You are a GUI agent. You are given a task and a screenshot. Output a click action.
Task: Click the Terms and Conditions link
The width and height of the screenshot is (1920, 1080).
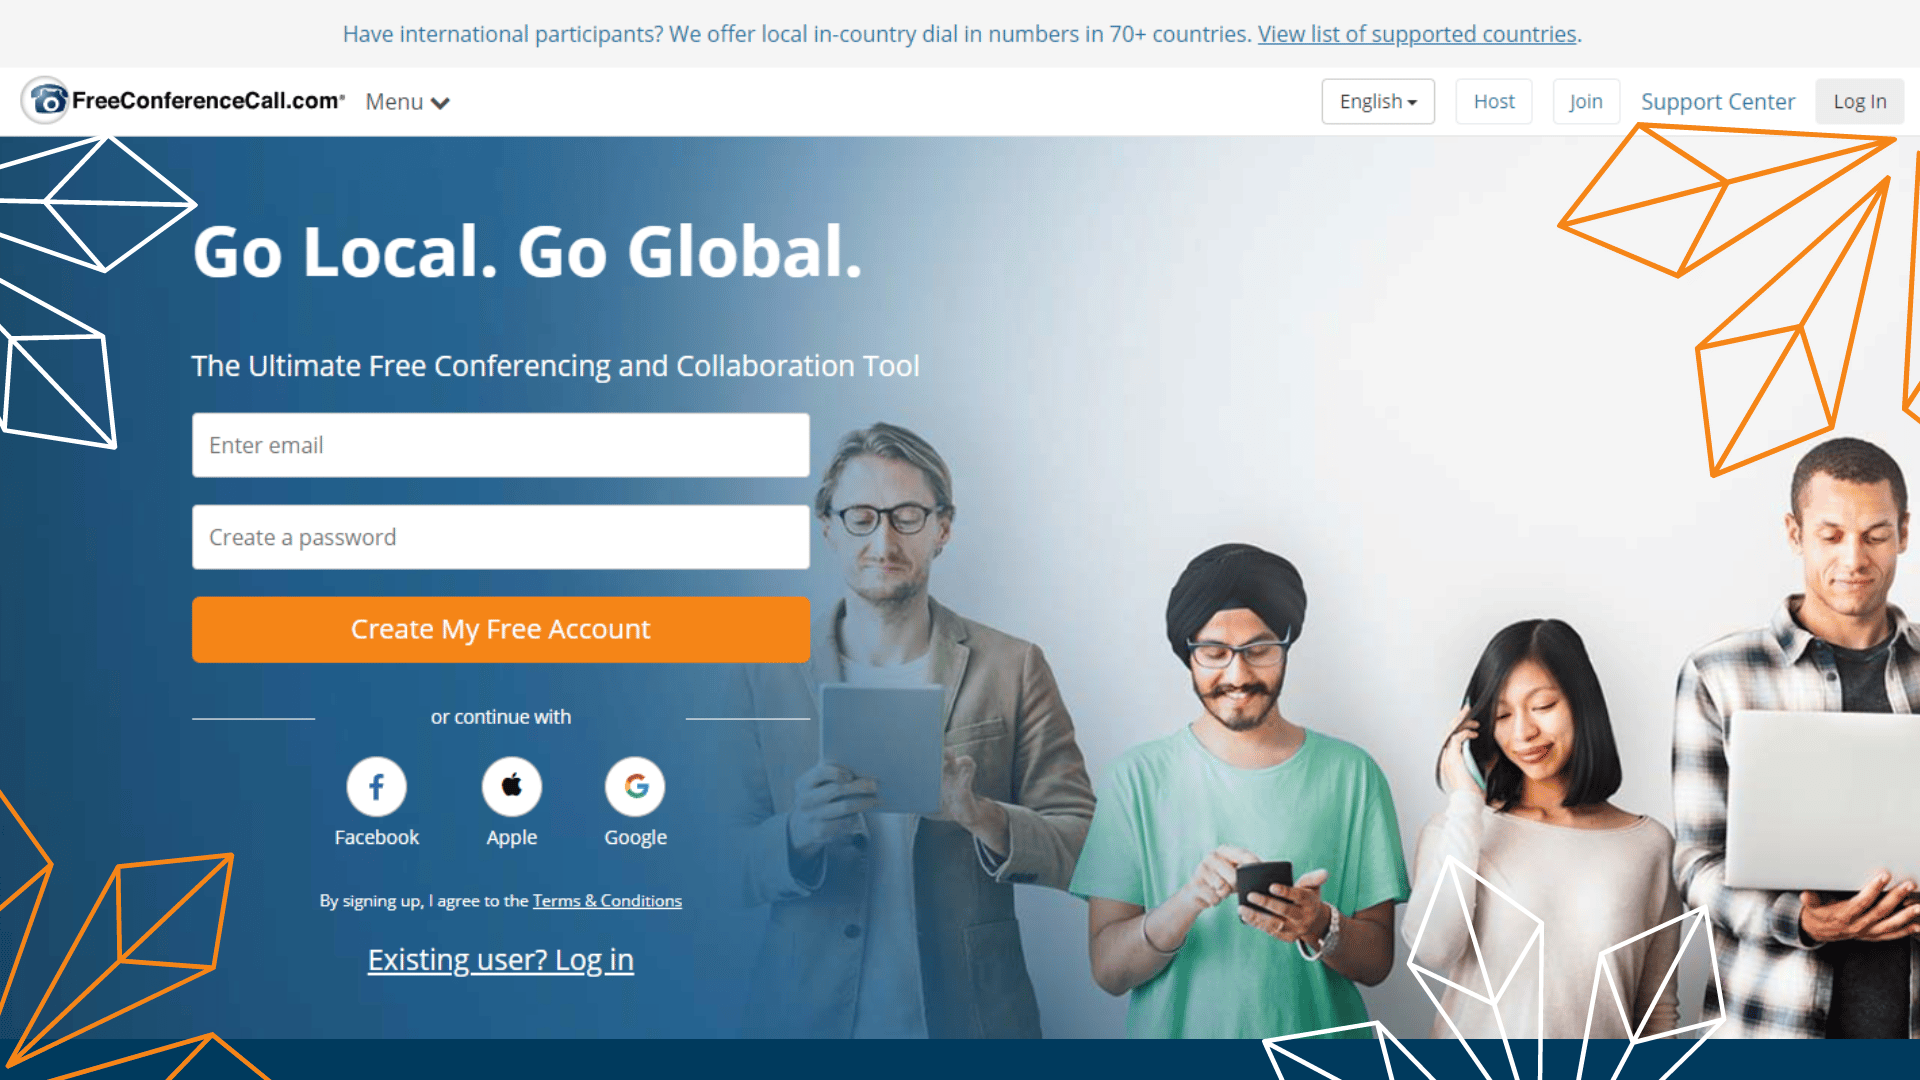click(607, 899)
